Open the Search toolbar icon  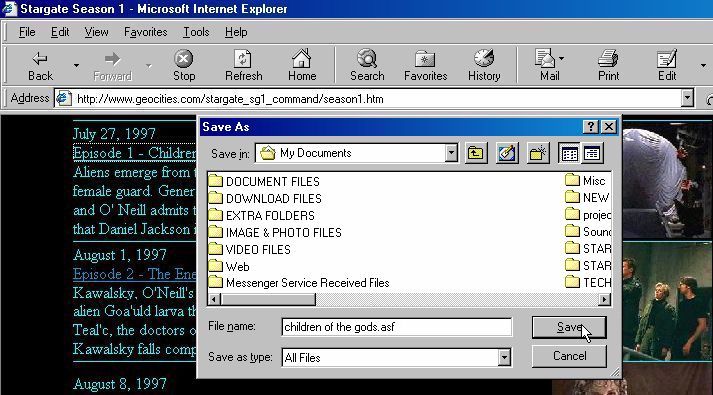tap(367, 66)
